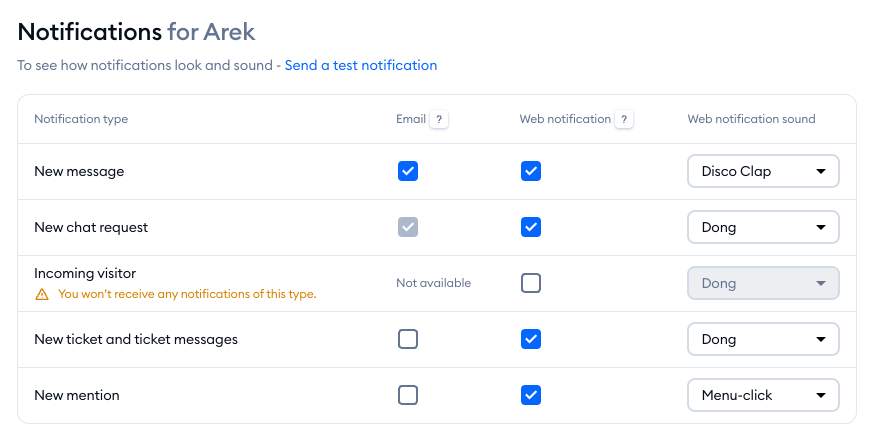Expand the New ticket sound dropdown
875x445 pixels.
762,339
